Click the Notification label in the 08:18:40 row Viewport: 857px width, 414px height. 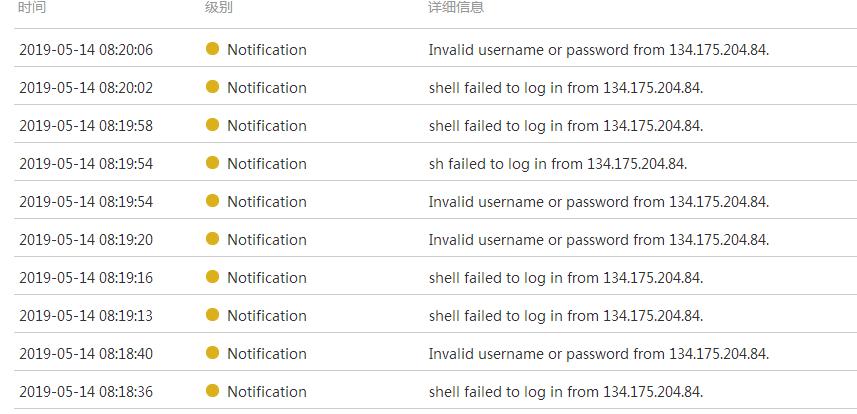click(266, 354)
